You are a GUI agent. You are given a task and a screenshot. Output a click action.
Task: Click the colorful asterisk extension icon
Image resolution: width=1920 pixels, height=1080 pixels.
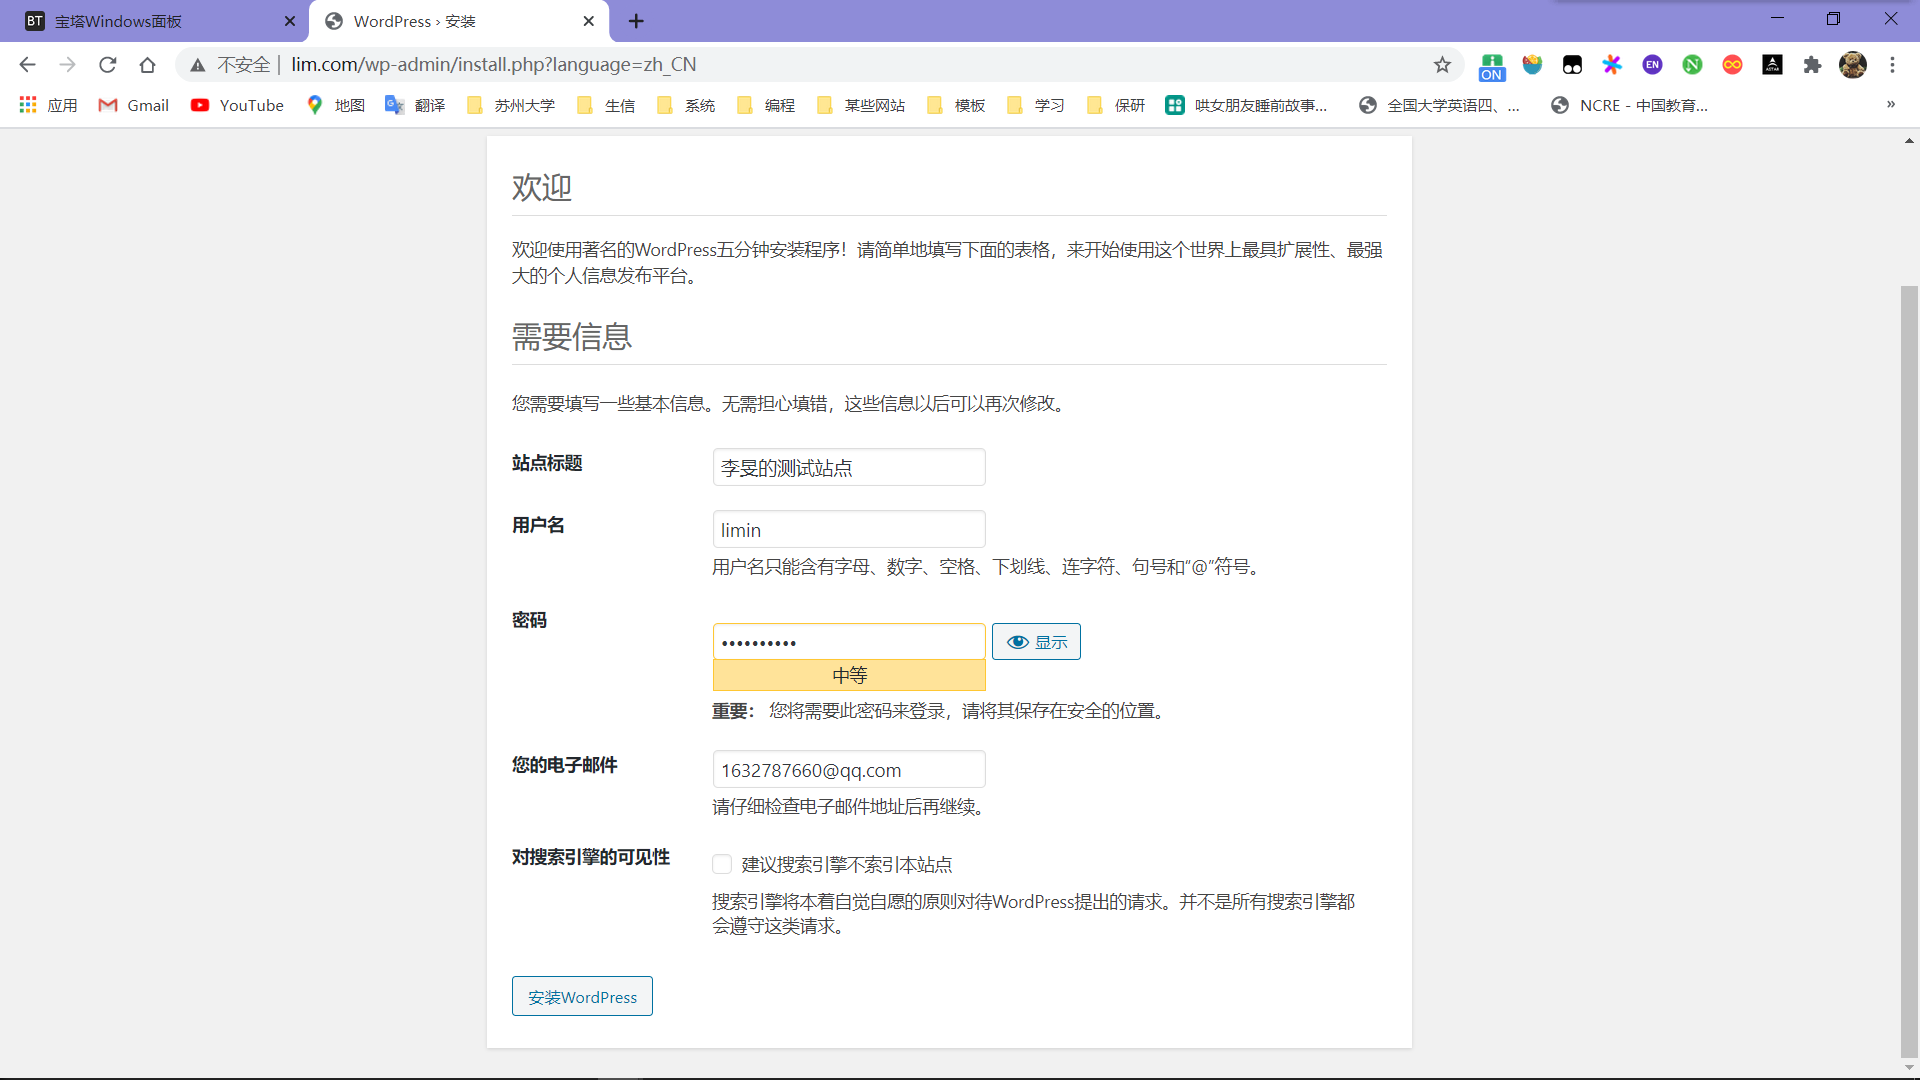click(x=1612, y=65)
